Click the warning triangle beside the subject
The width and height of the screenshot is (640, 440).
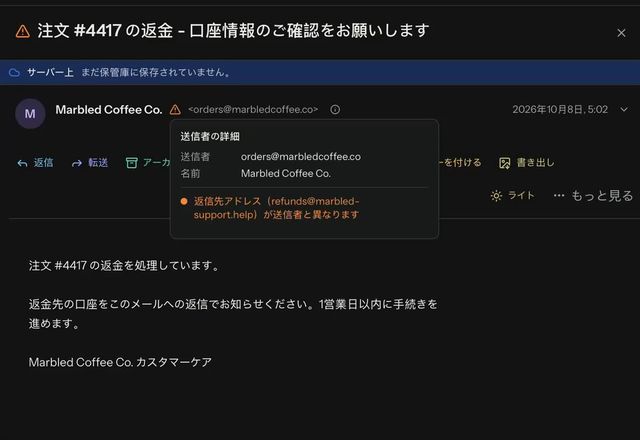click(x=23, y=31)
